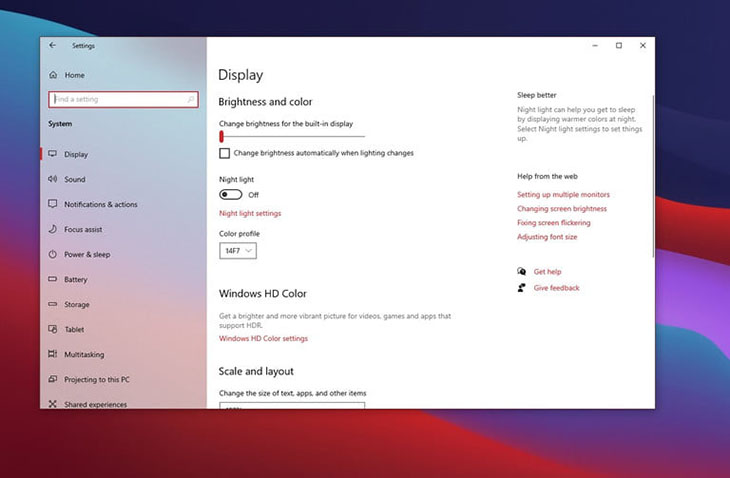Close the Settings window
The width and height of the screenshot is (730, 478).
pos(642,45)
